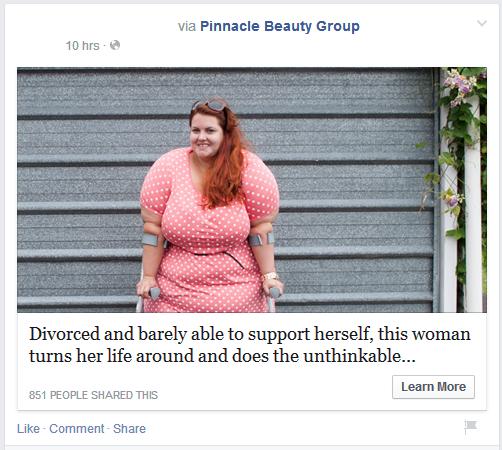Open the 10 hrs timestamp permalink

[x=82, y=46]
